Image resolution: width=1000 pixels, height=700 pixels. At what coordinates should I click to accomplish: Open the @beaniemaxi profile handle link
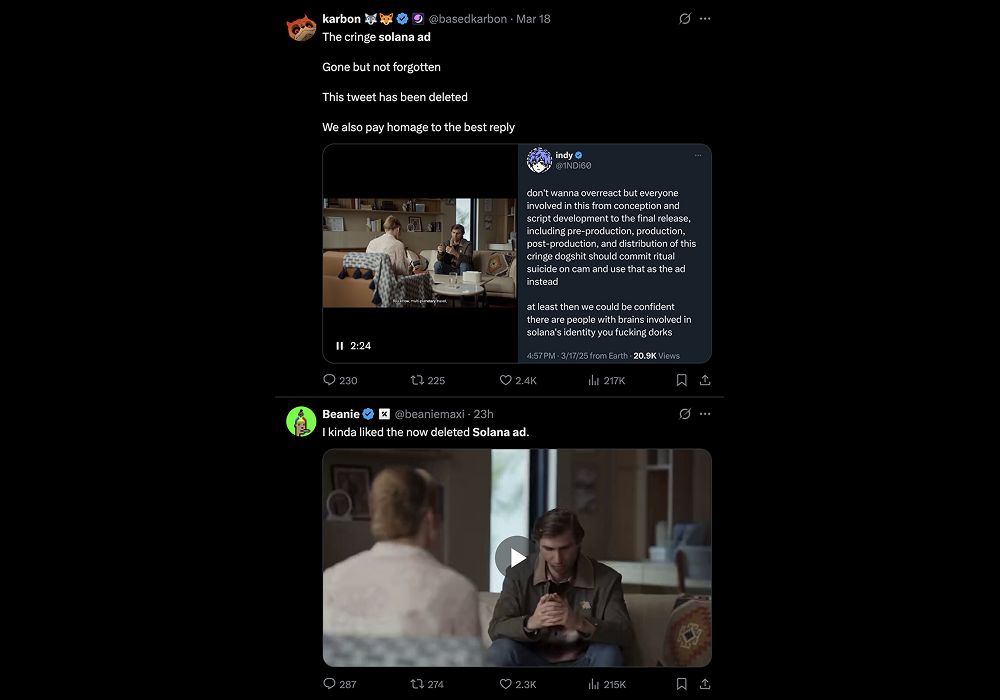431,414
